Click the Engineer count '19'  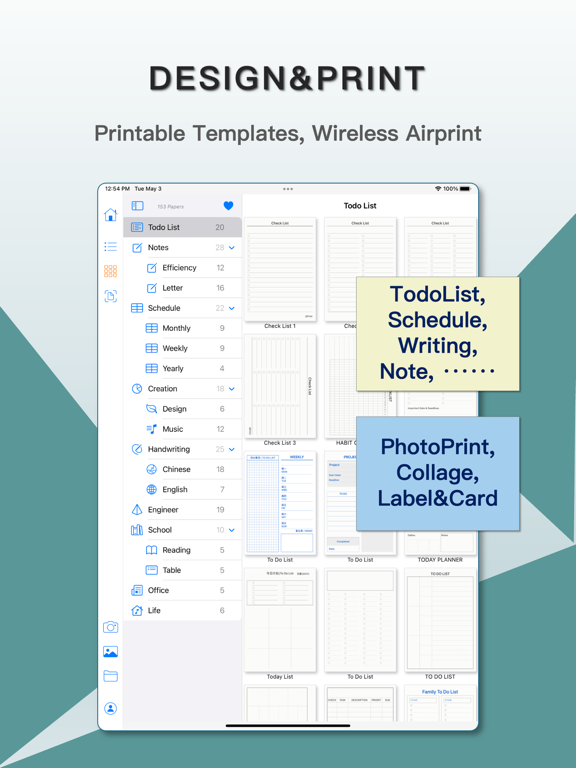click(220, 510)
